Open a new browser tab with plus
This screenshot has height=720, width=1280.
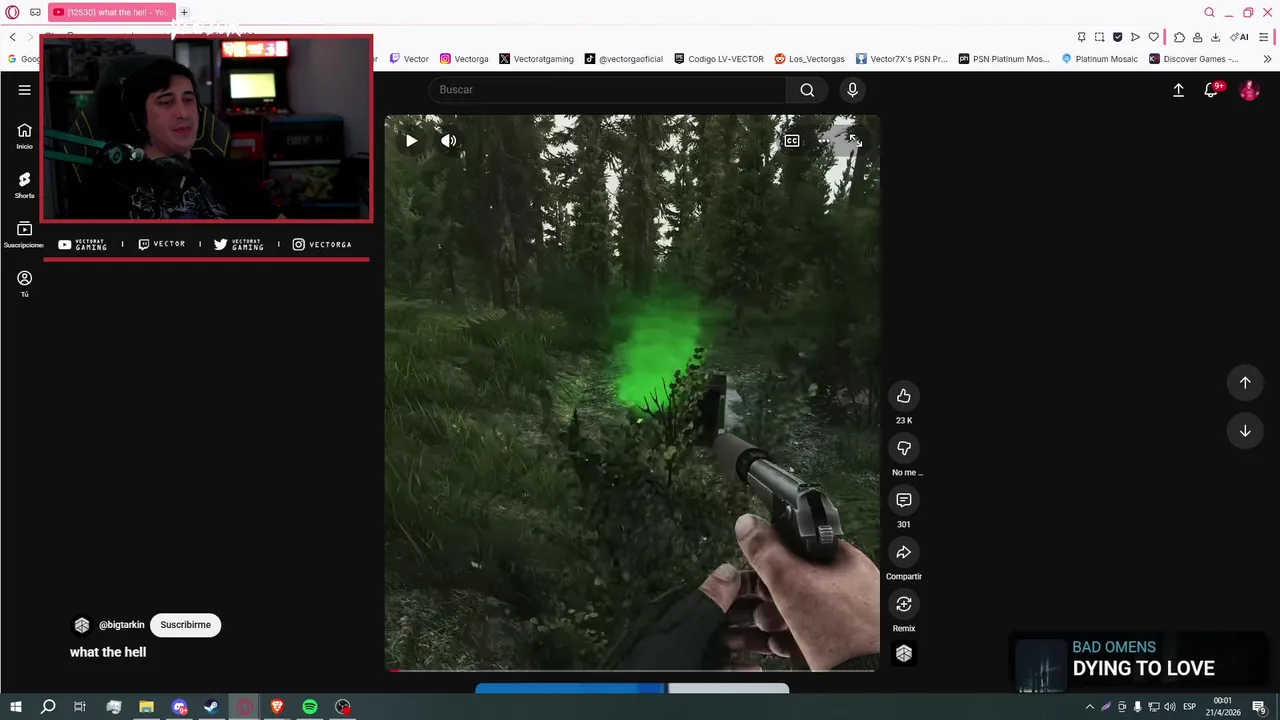click(184, 12)
